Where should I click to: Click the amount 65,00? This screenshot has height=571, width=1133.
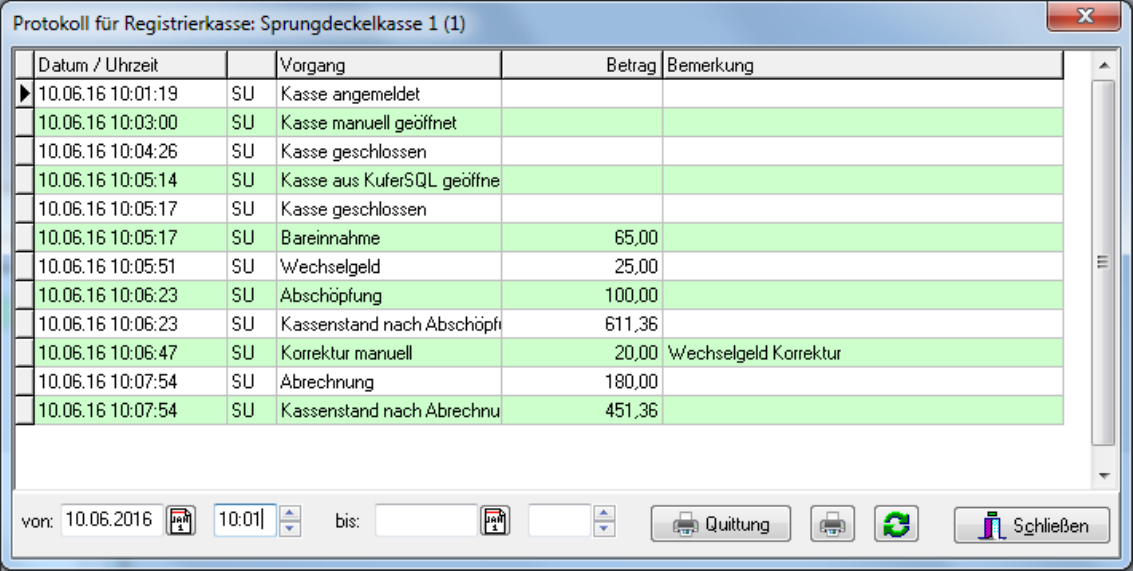pos(637,238)
